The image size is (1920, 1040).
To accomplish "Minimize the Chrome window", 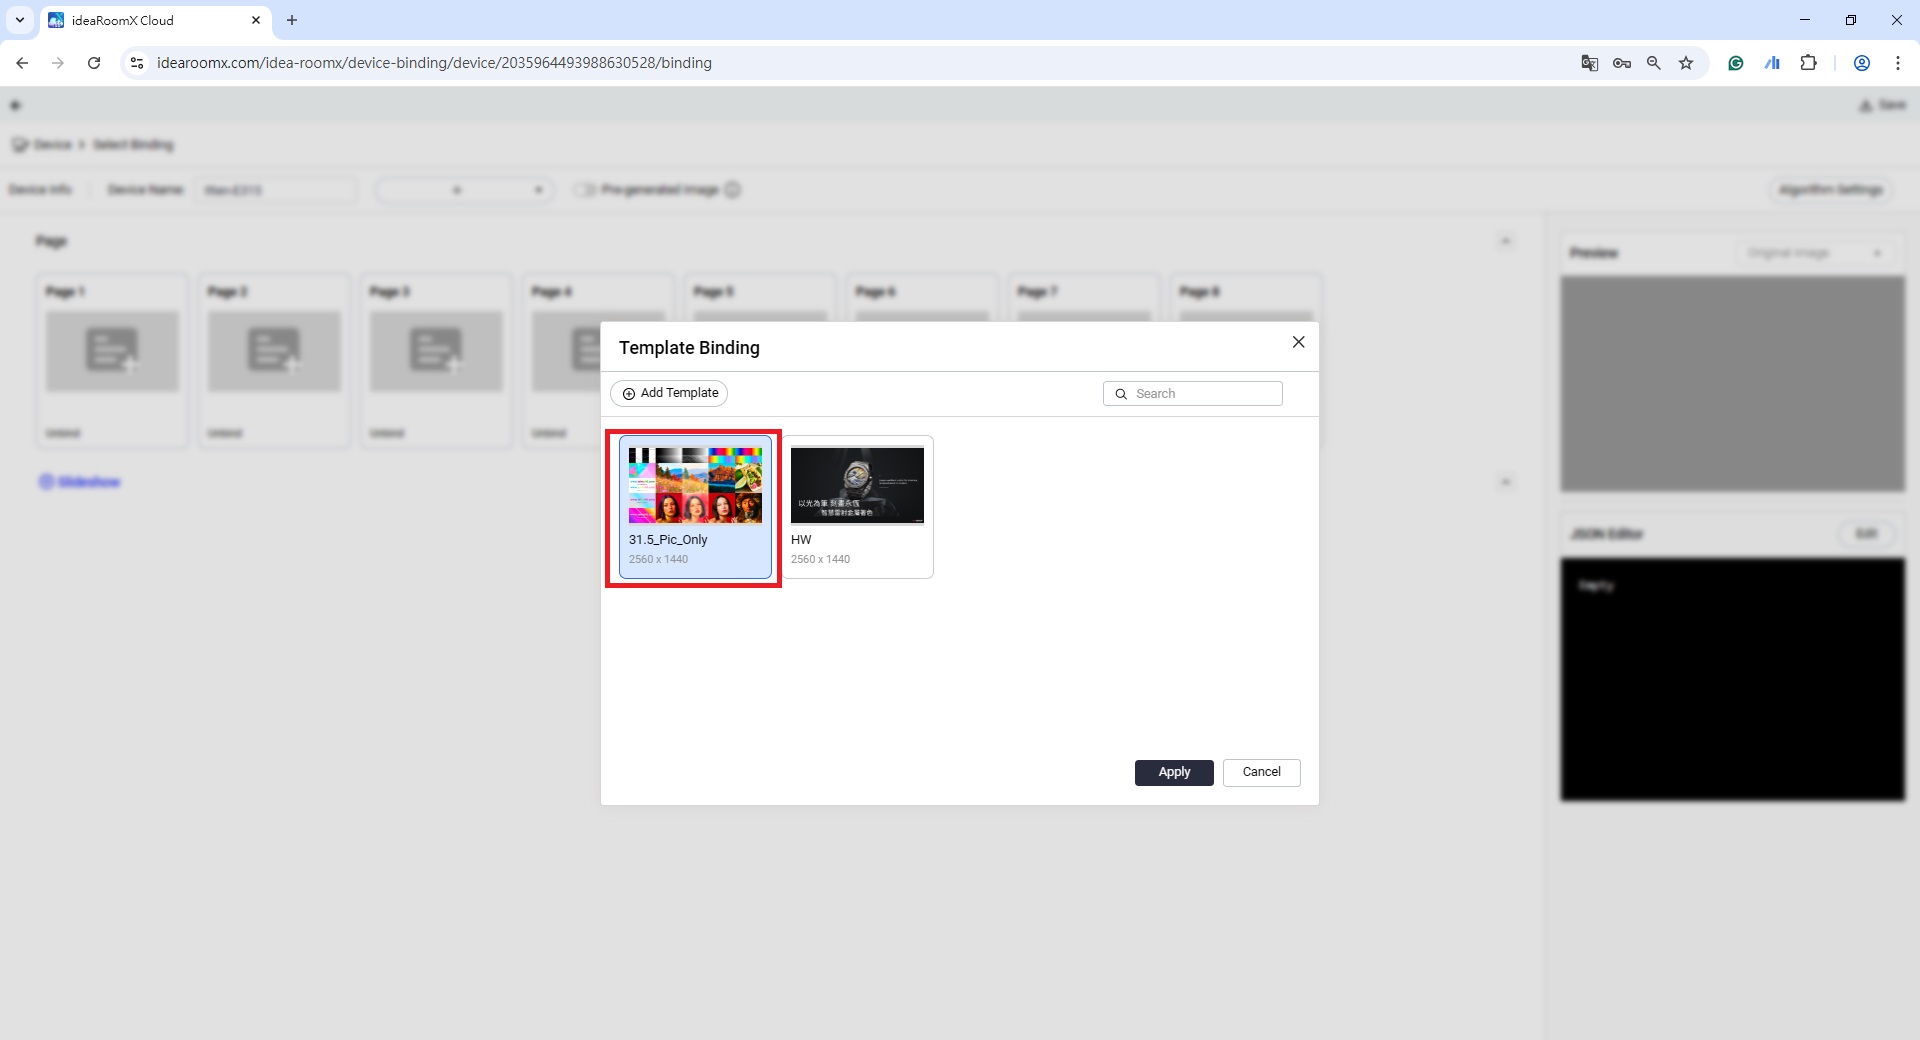I will 1805,20.
